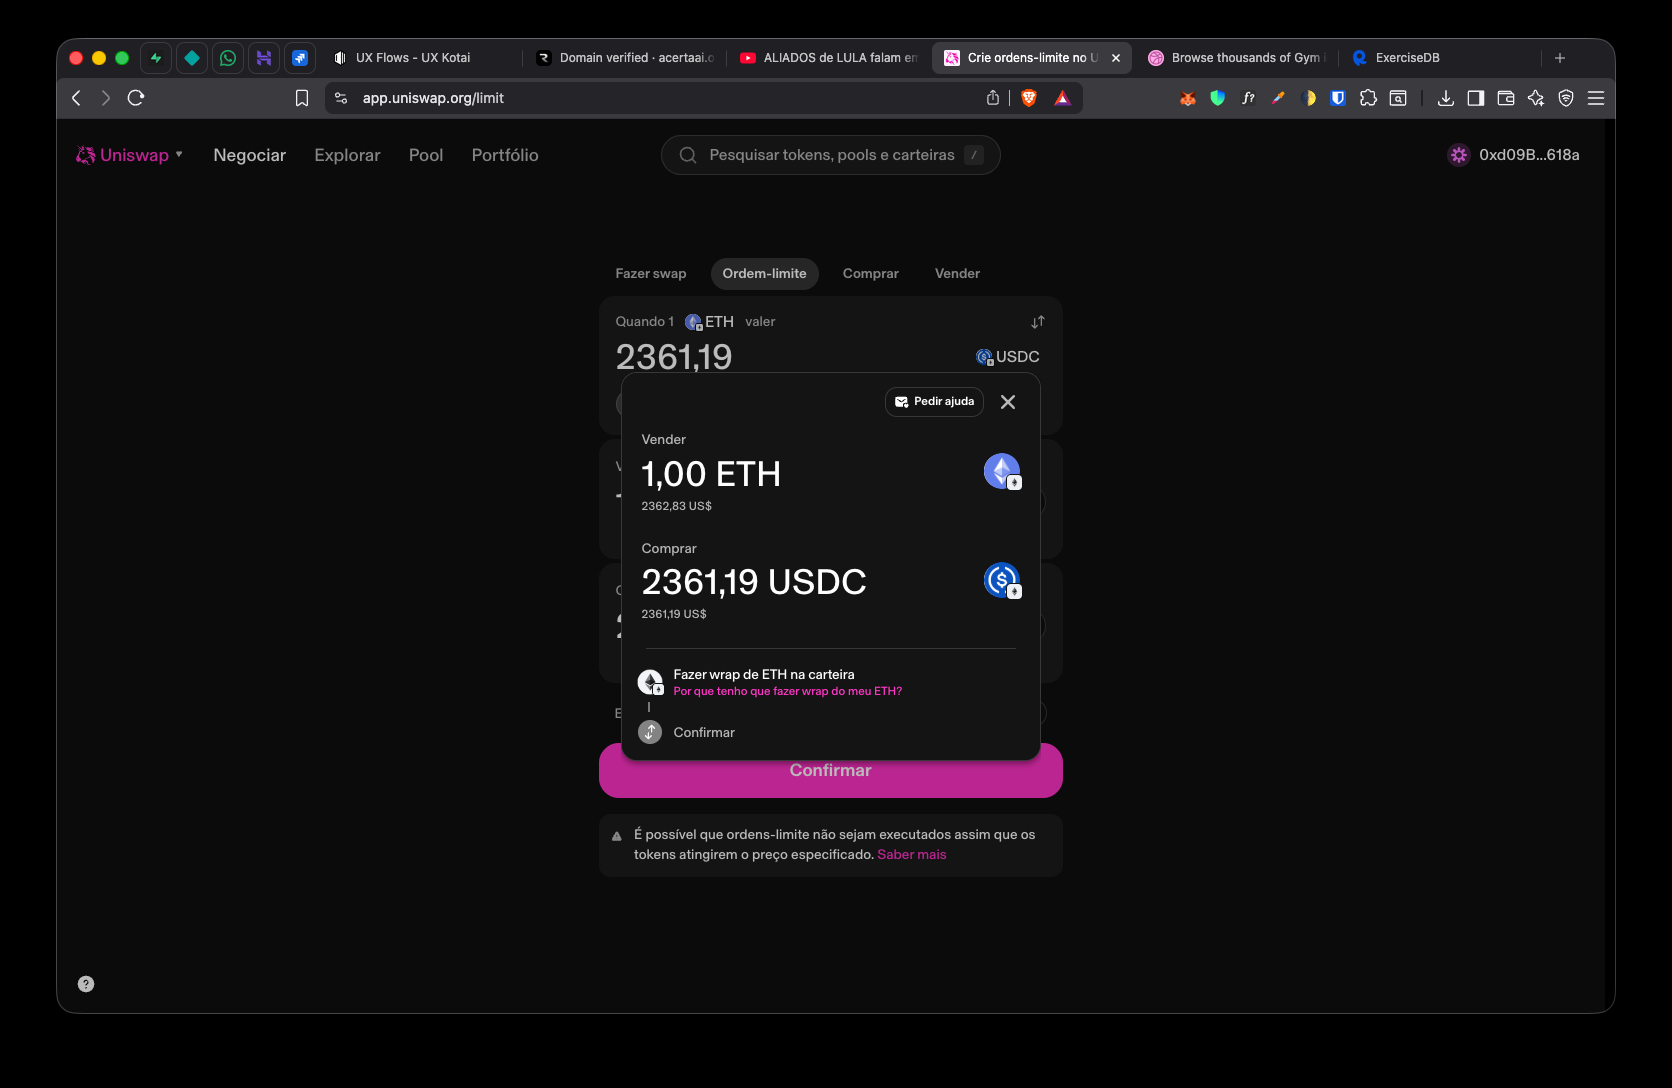Open the teal diamond pinned tab
The image size is (1672, 1088).
pos(192,58)
